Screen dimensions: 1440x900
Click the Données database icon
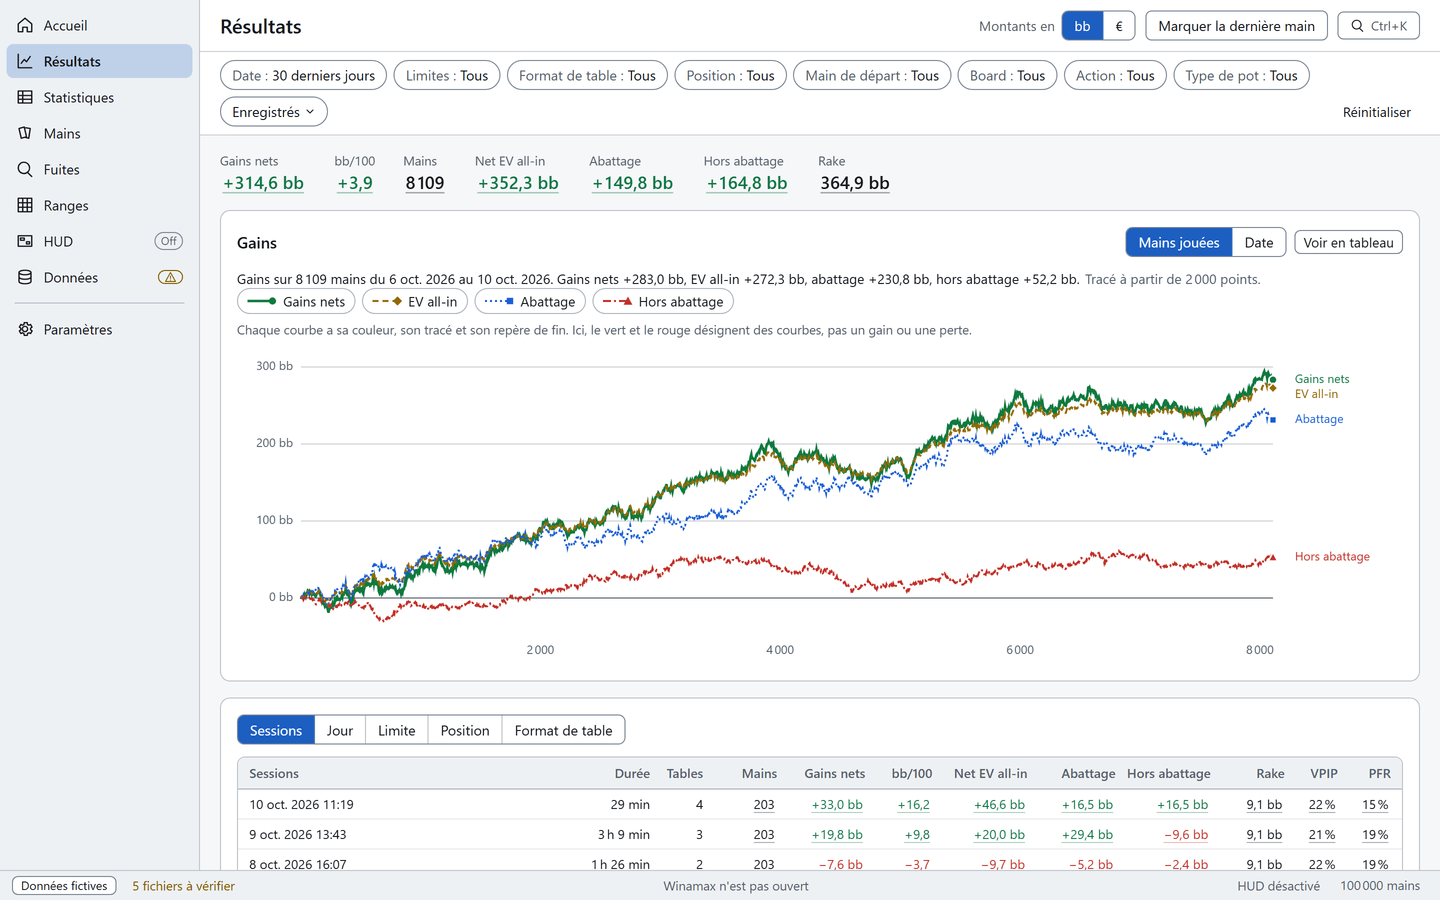point(25,277)
